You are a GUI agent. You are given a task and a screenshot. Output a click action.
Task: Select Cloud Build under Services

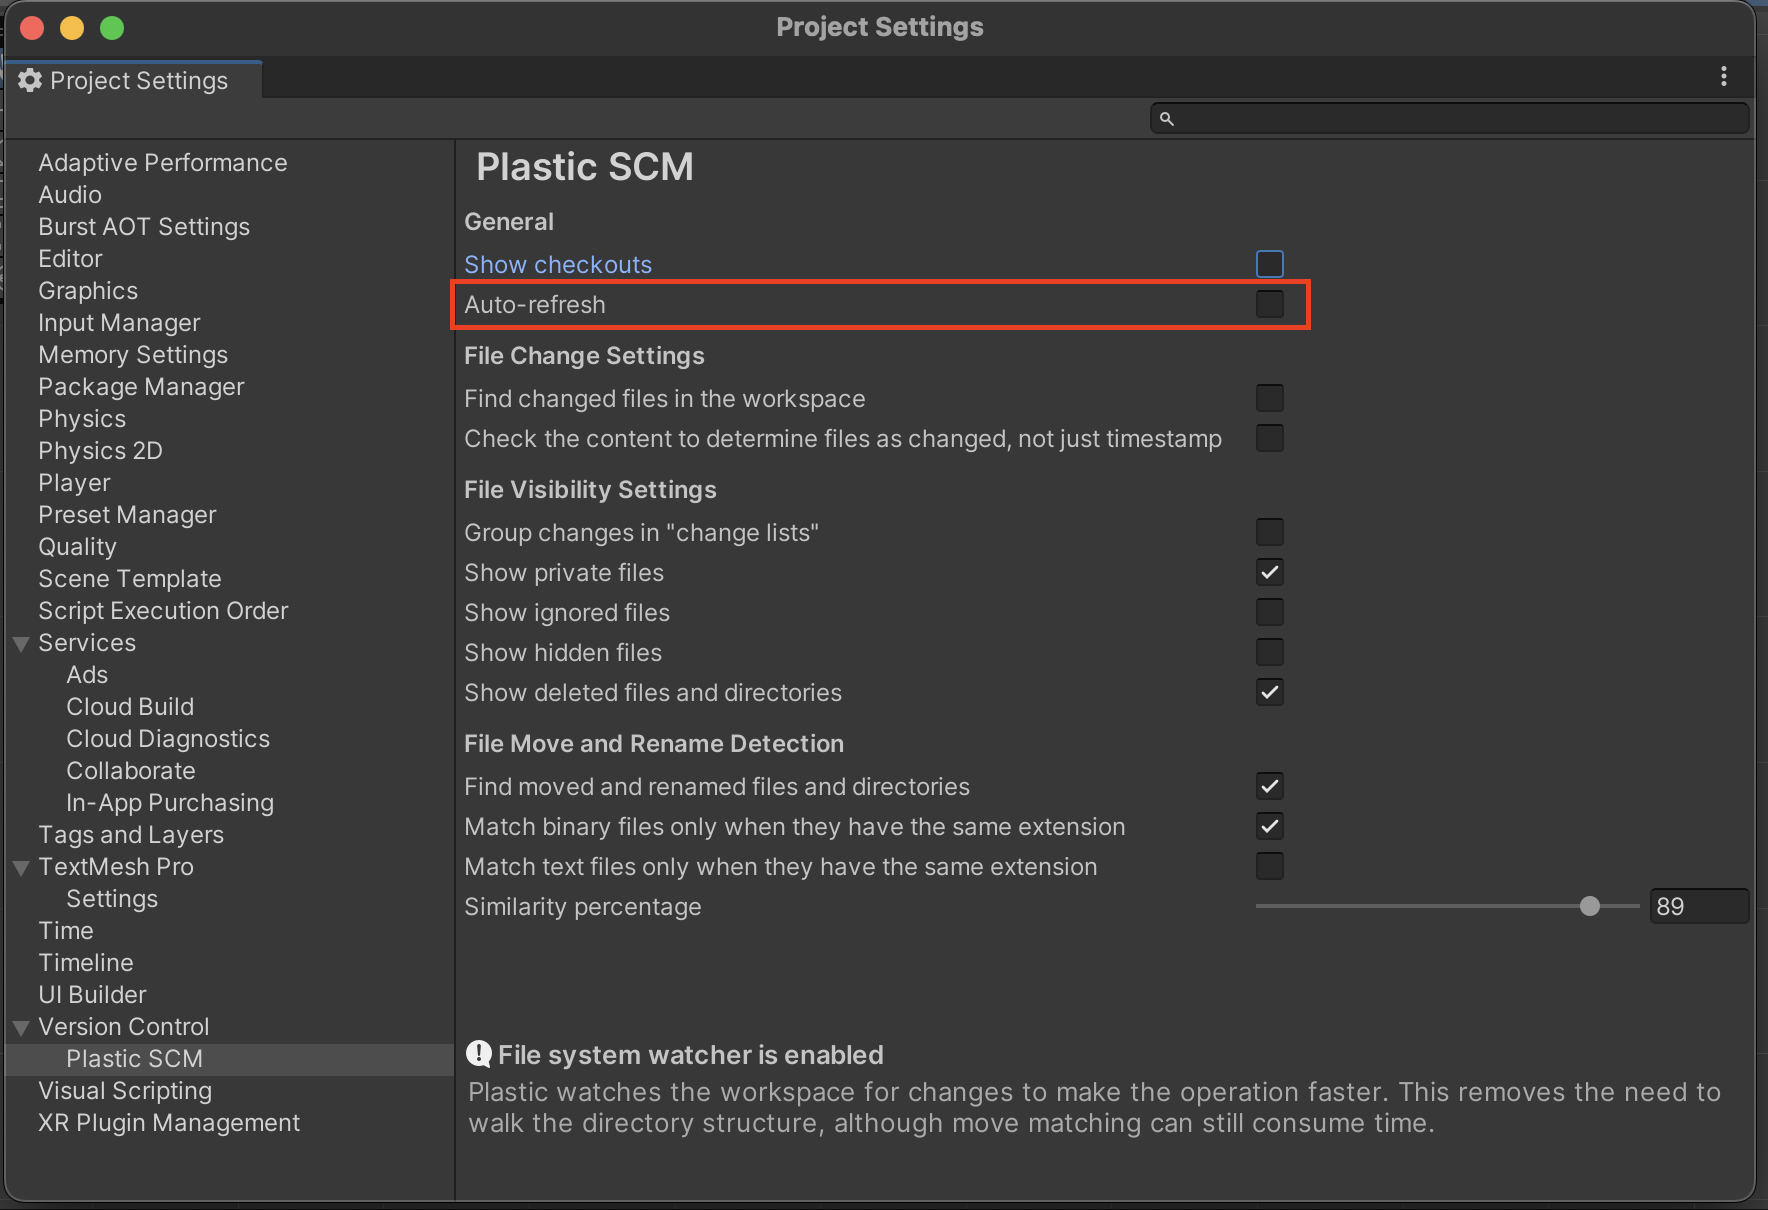(130, 707)
